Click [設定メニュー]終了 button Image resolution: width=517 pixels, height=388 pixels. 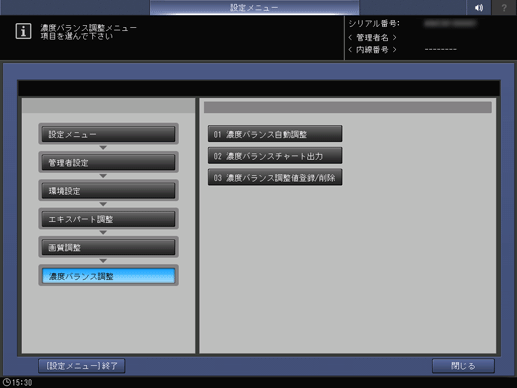coord(82,366)
